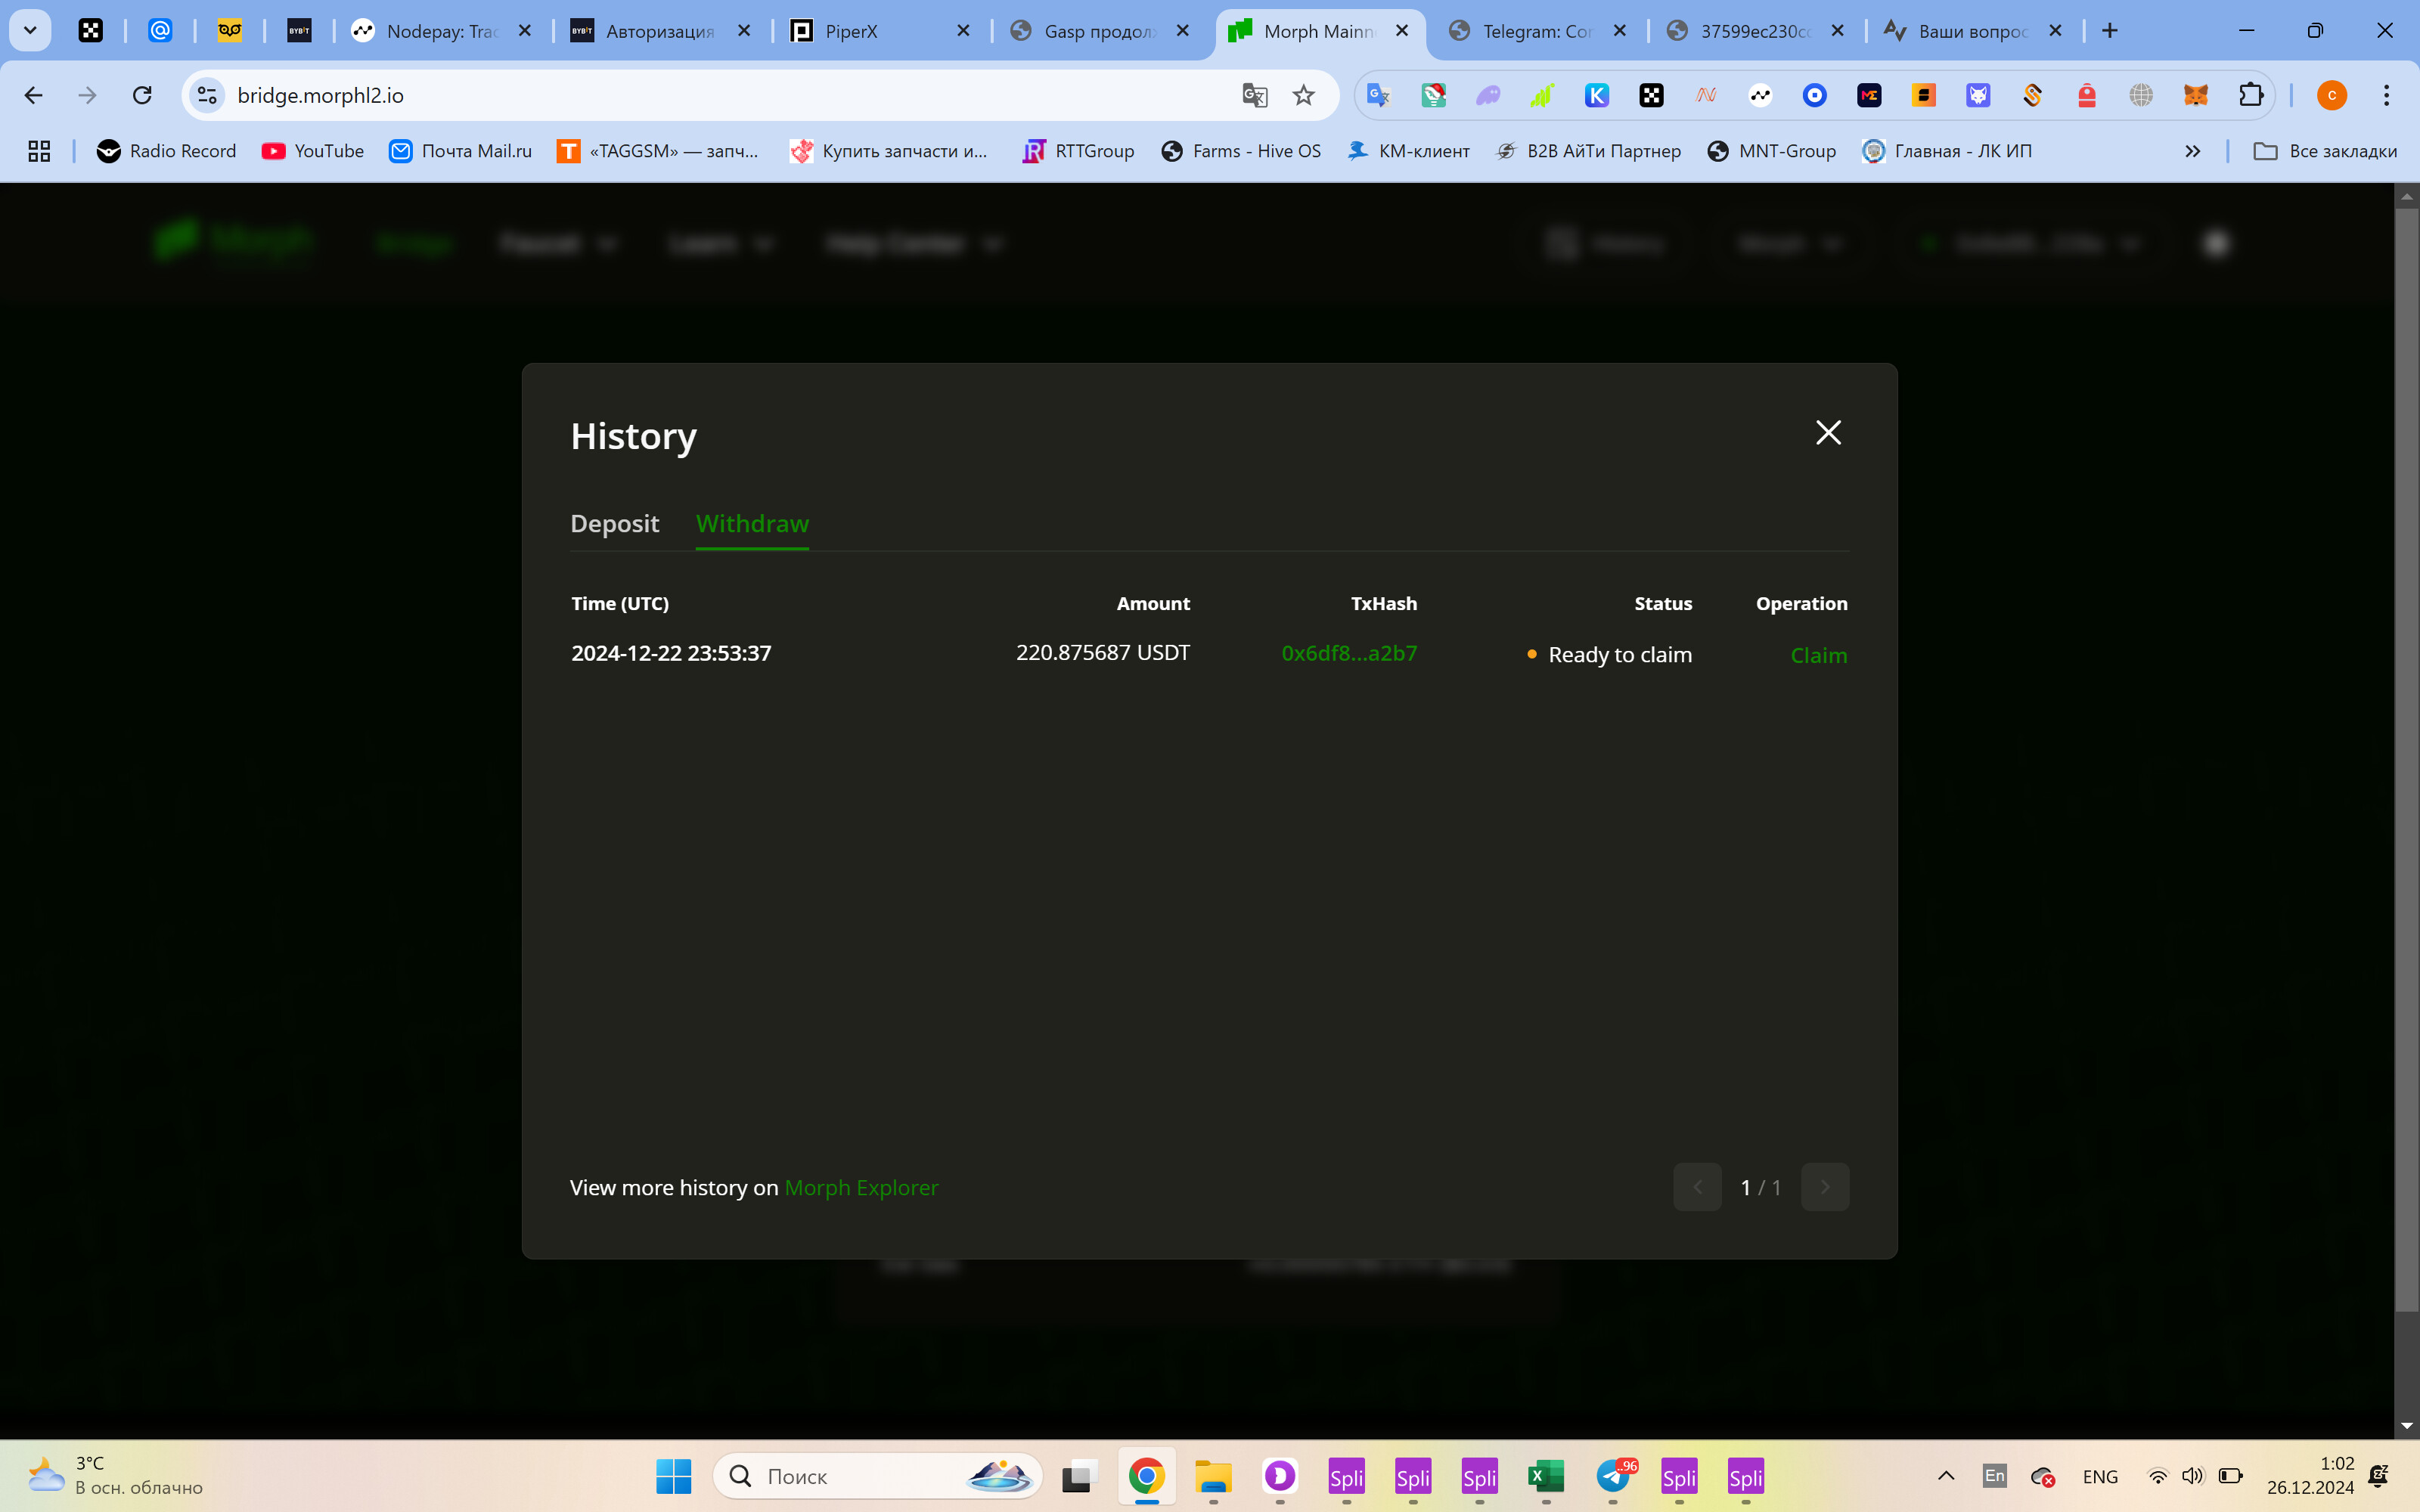Go to the next history page arrow

(x=1825, y=1187)
